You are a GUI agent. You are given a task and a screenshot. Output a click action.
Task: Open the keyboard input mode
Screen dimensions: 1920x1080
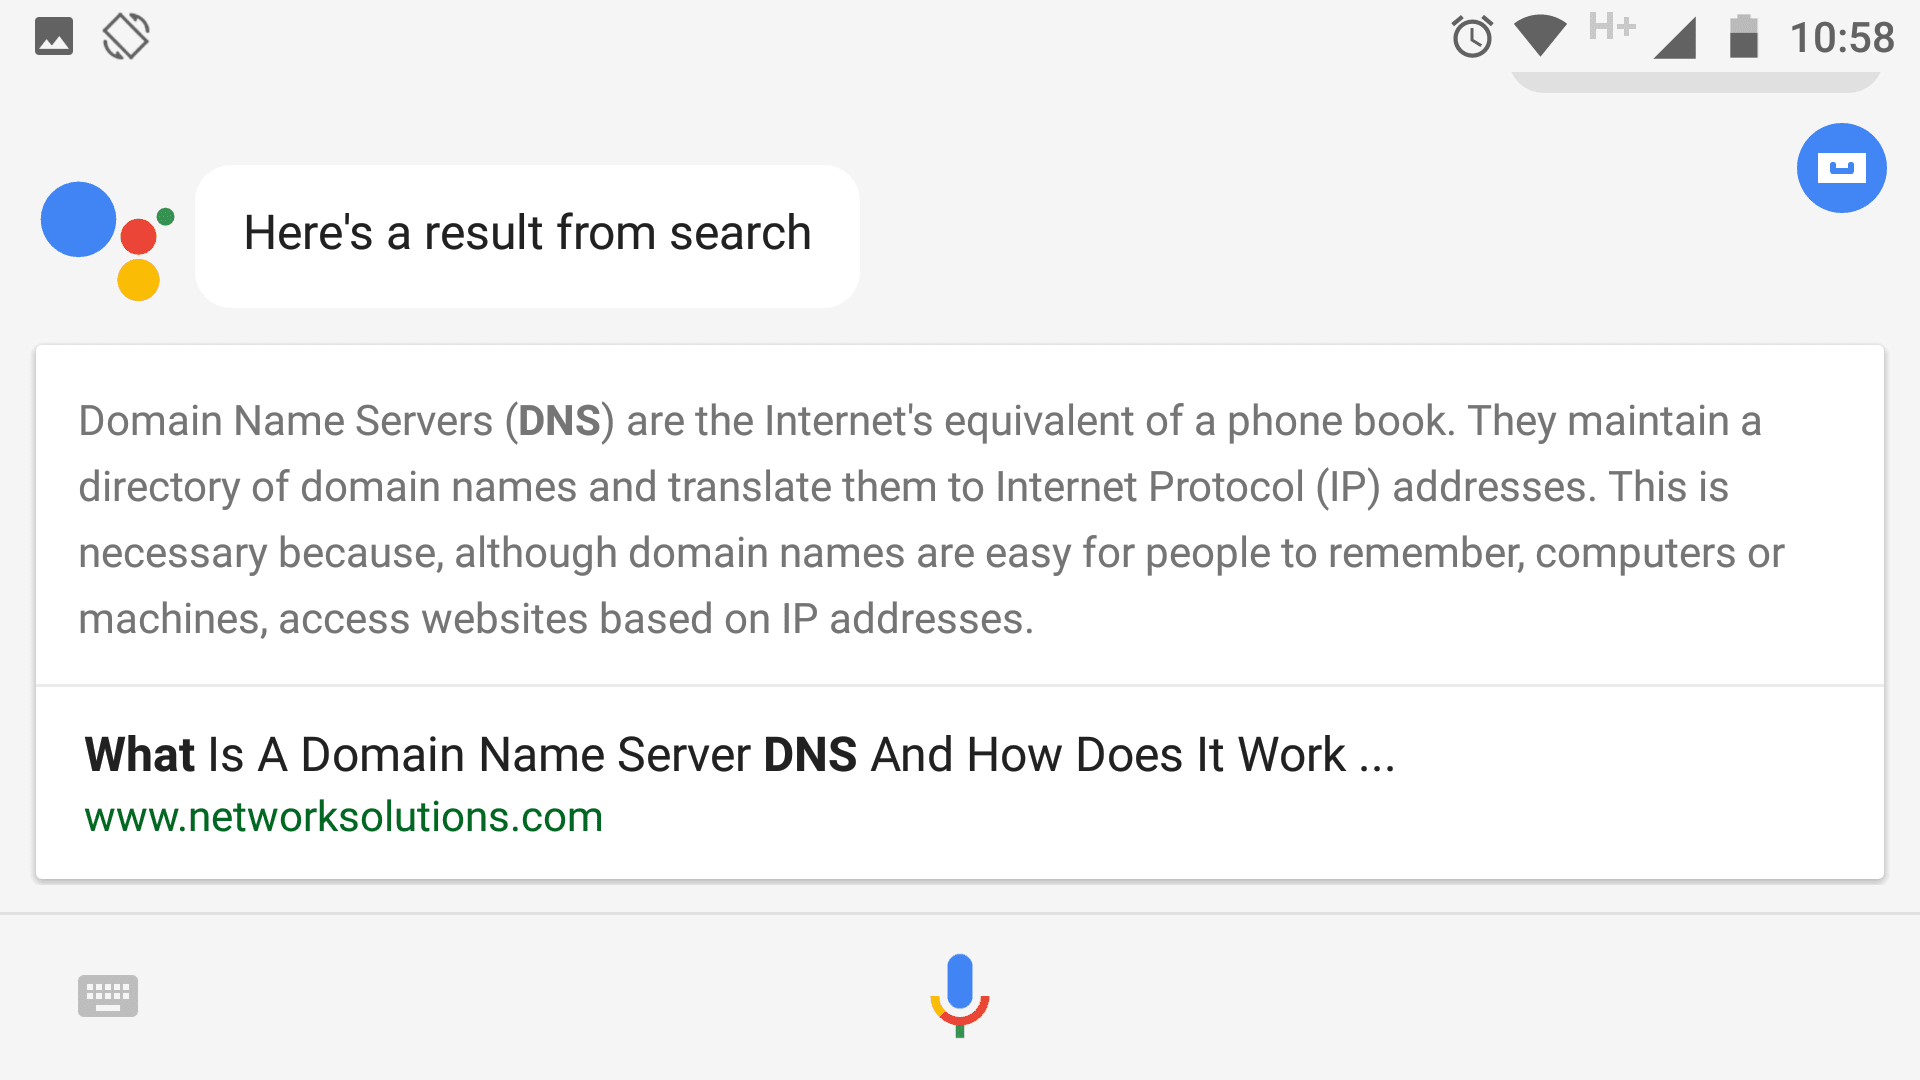coord(108,997)
